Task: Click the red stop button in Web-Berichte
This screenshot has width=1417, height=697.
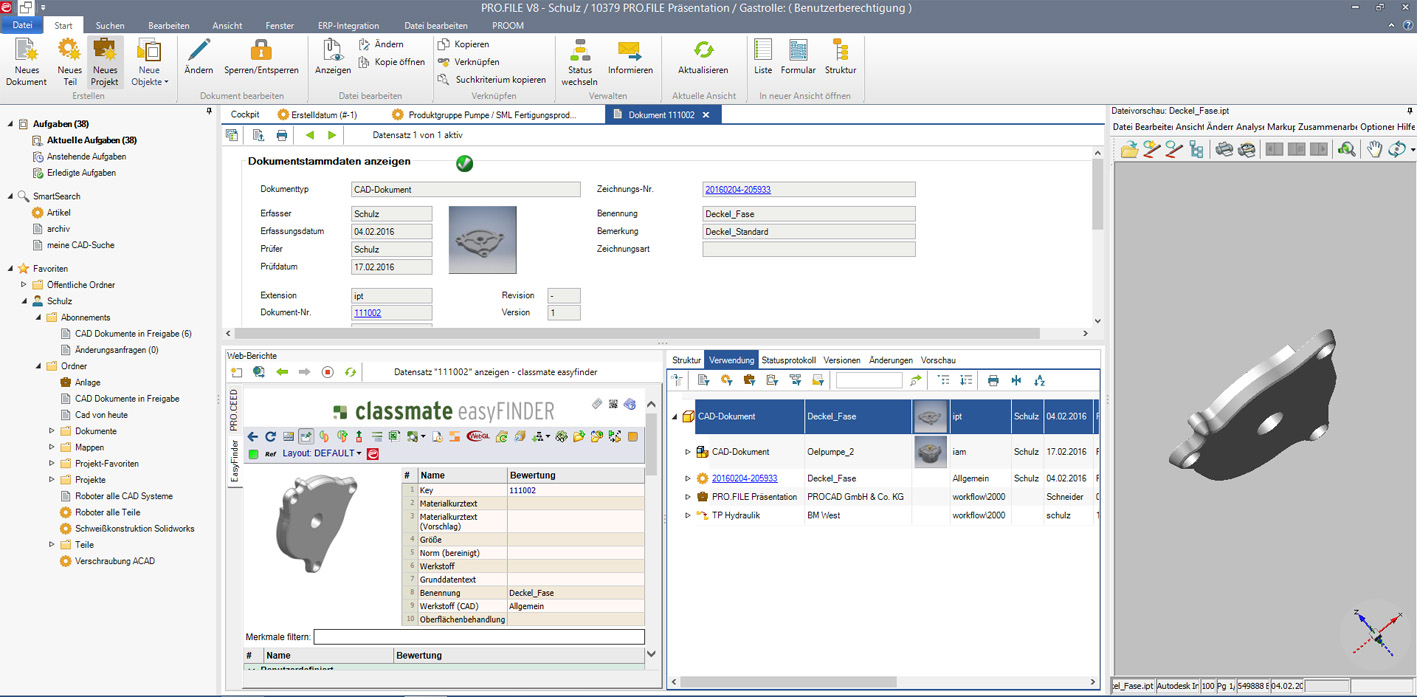Action: coord(327,372)
